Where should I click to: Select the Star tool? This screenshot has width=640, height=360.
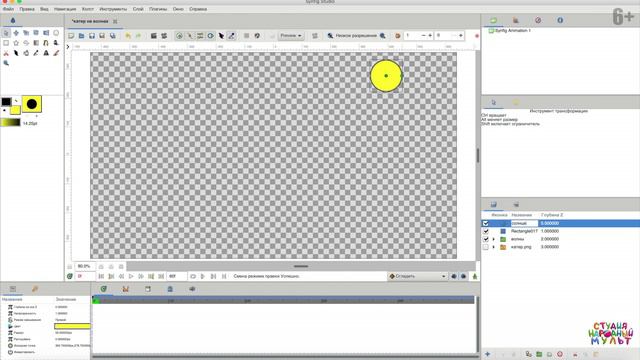[16, 43]
